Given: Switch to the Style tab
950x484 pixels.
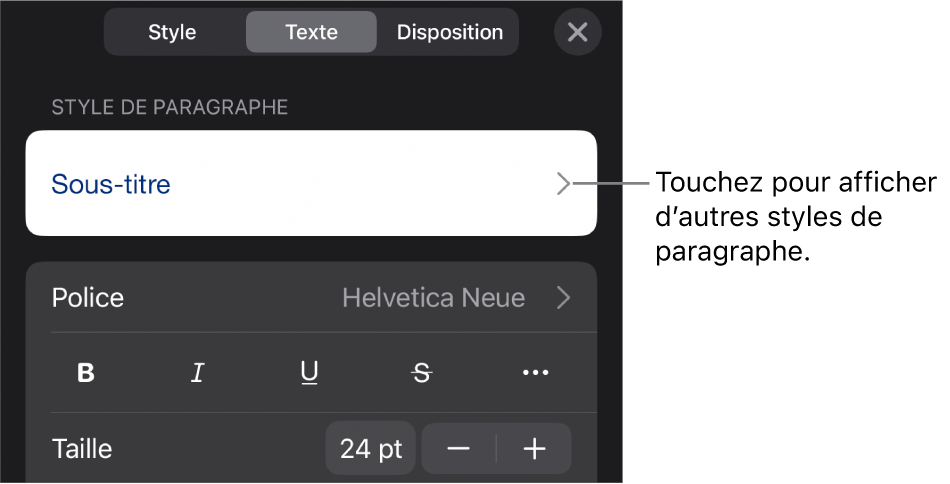Looking at the screenshot, I should click(172, 32).
